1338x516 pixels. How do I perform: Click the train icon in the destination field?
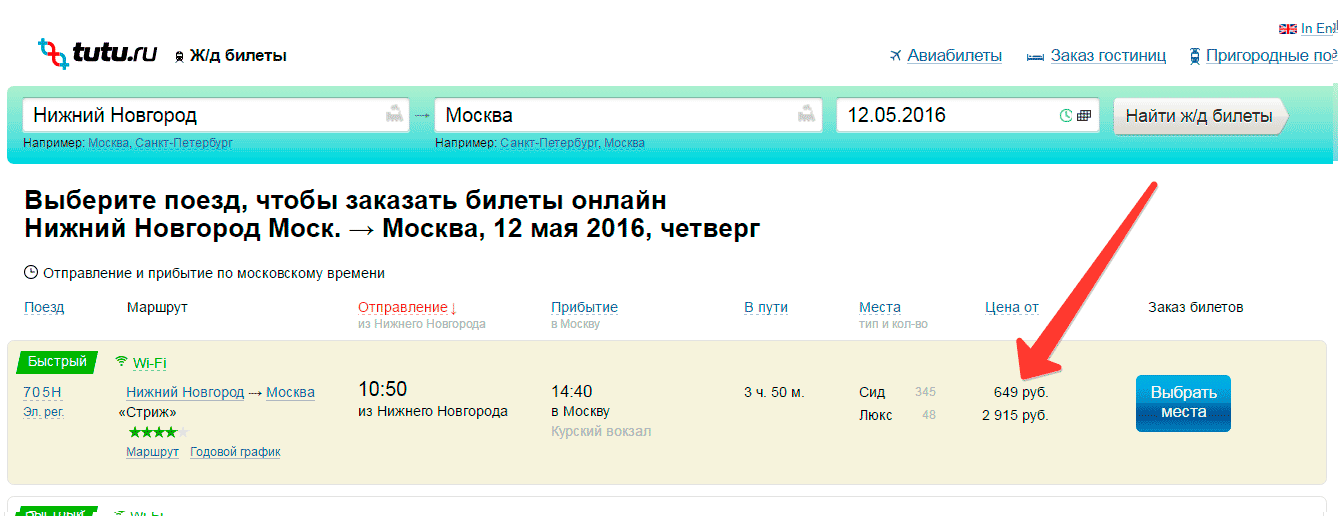click(x=806, y=114)
